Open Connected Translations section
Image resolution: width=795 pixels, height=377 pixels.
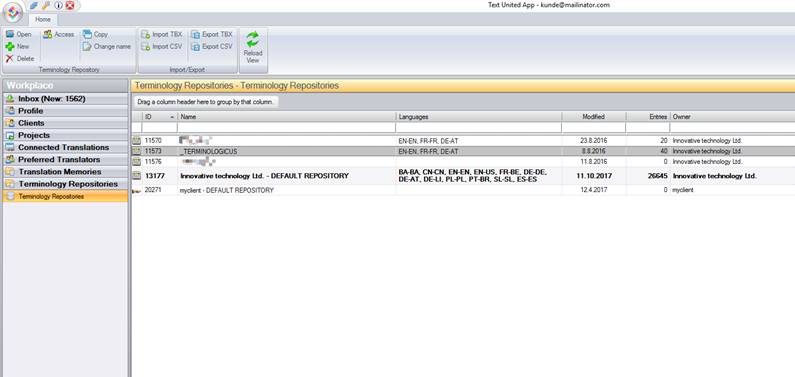coord(65,147)
